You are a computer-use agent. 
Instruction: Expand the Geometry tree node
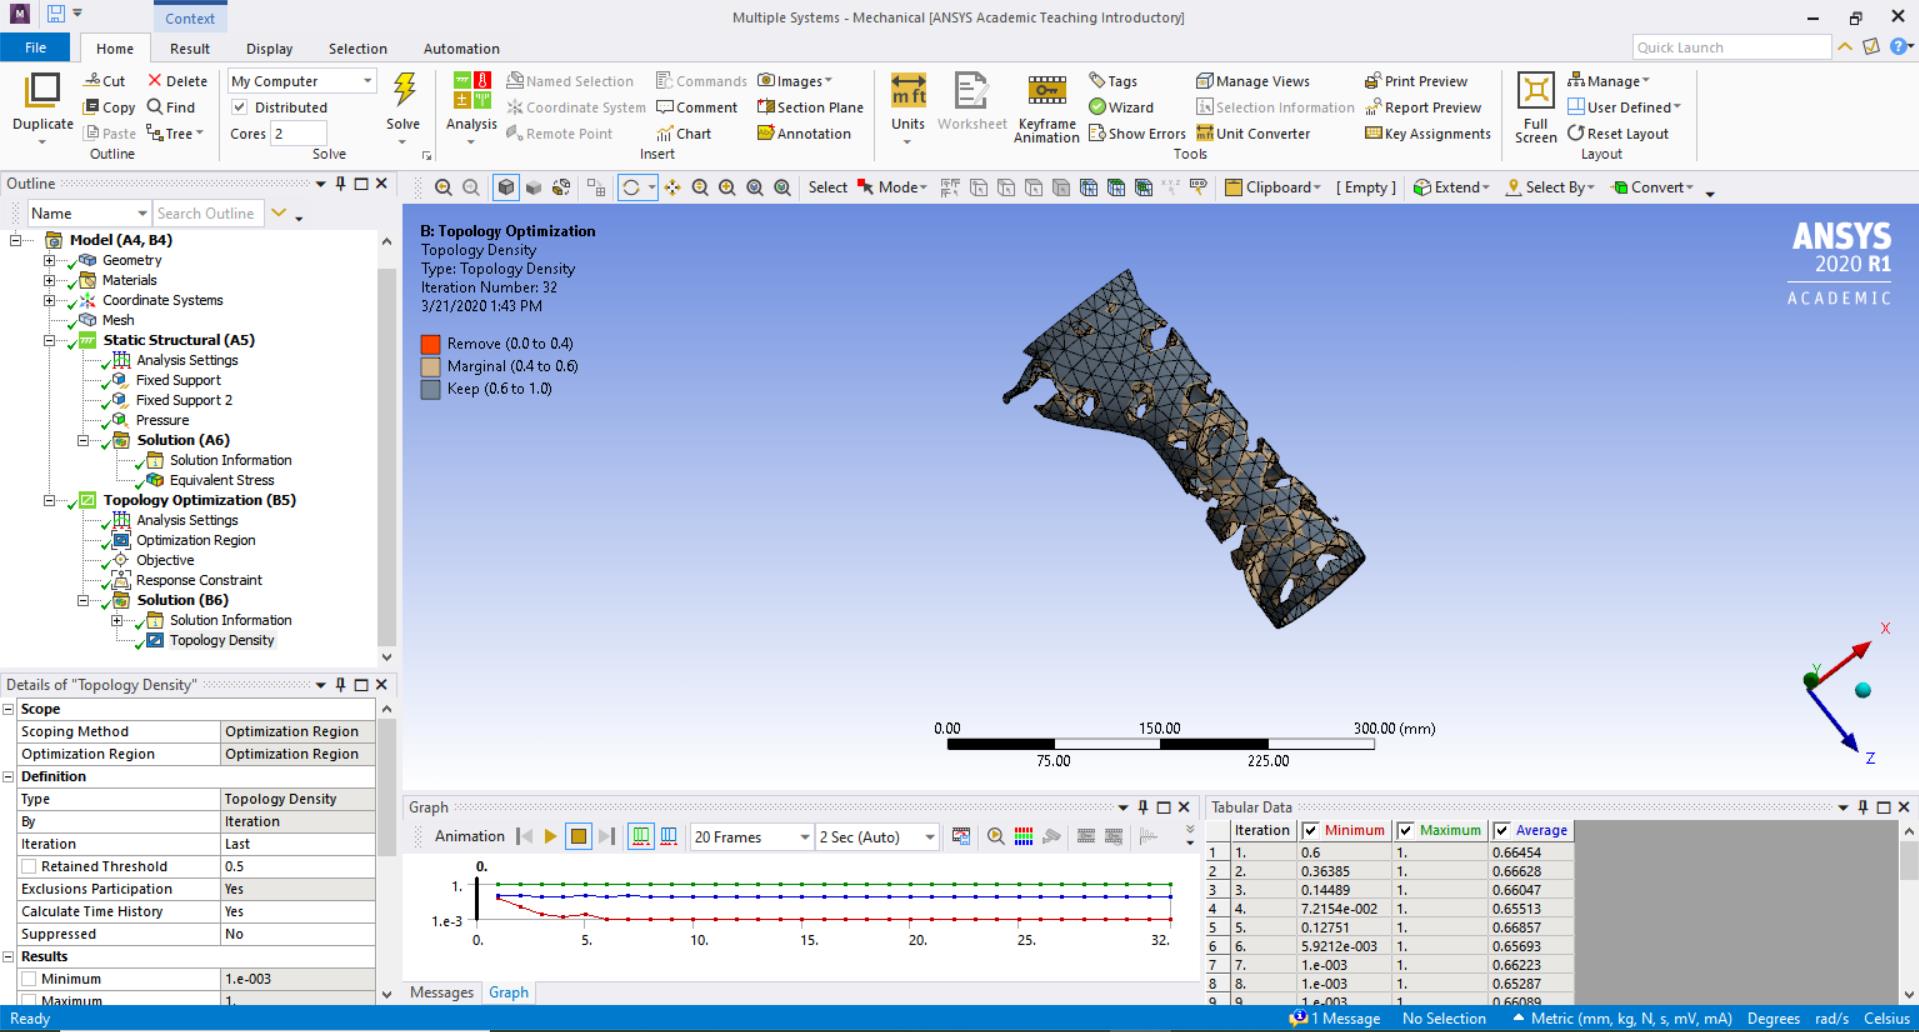(49, 260)
